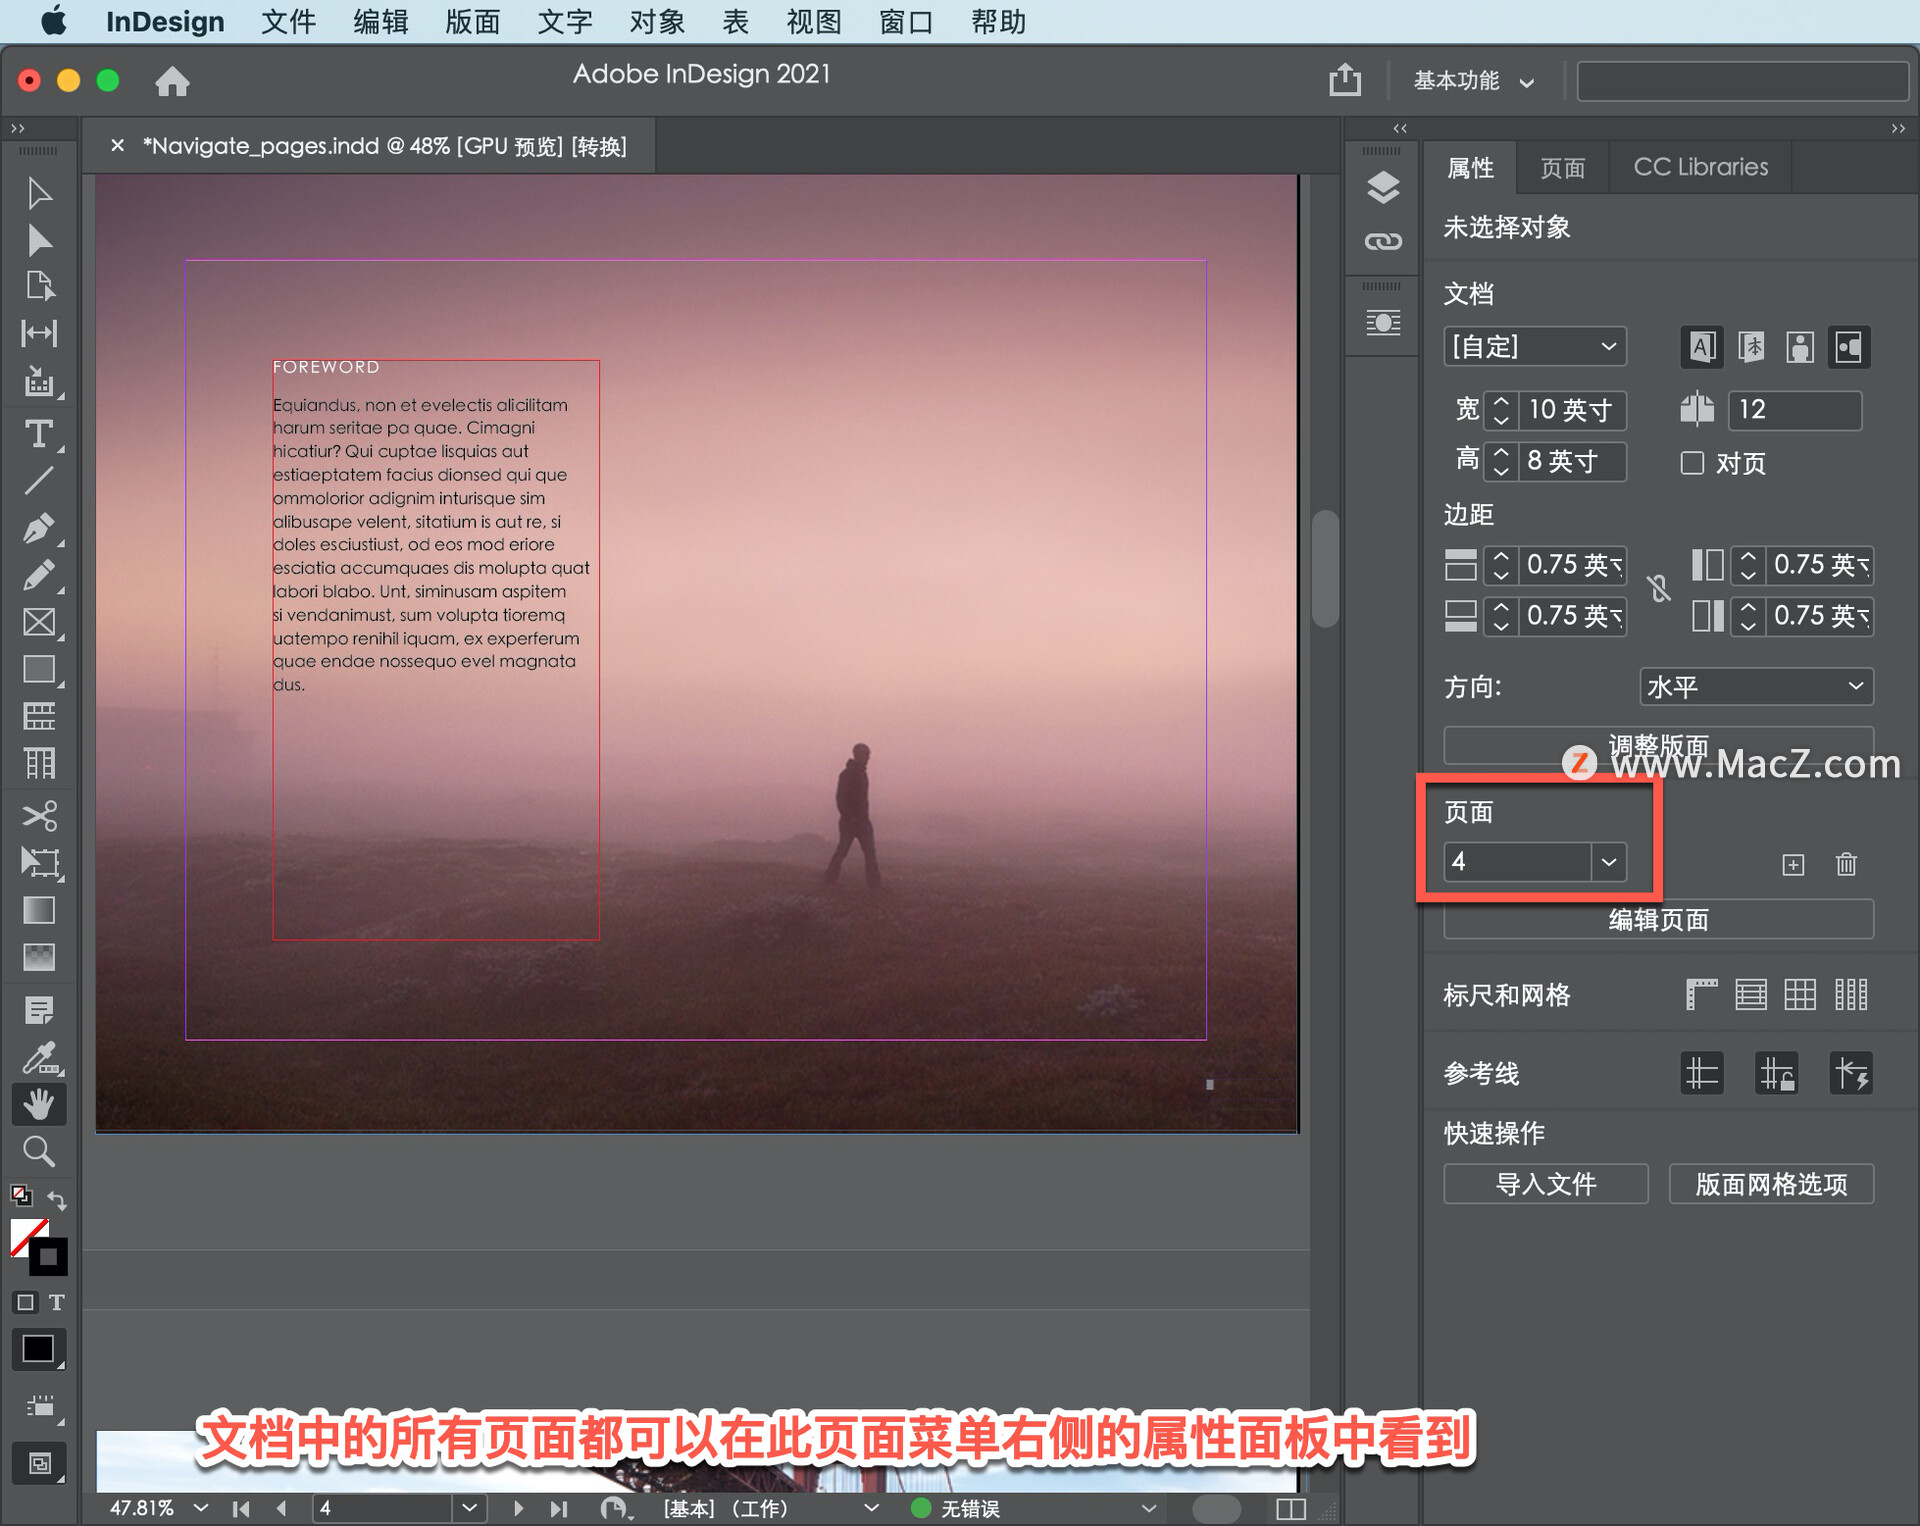1920x1526 pixels.
Task: Switch to the 页面 tab in panel
Action: click(1563, 167)
